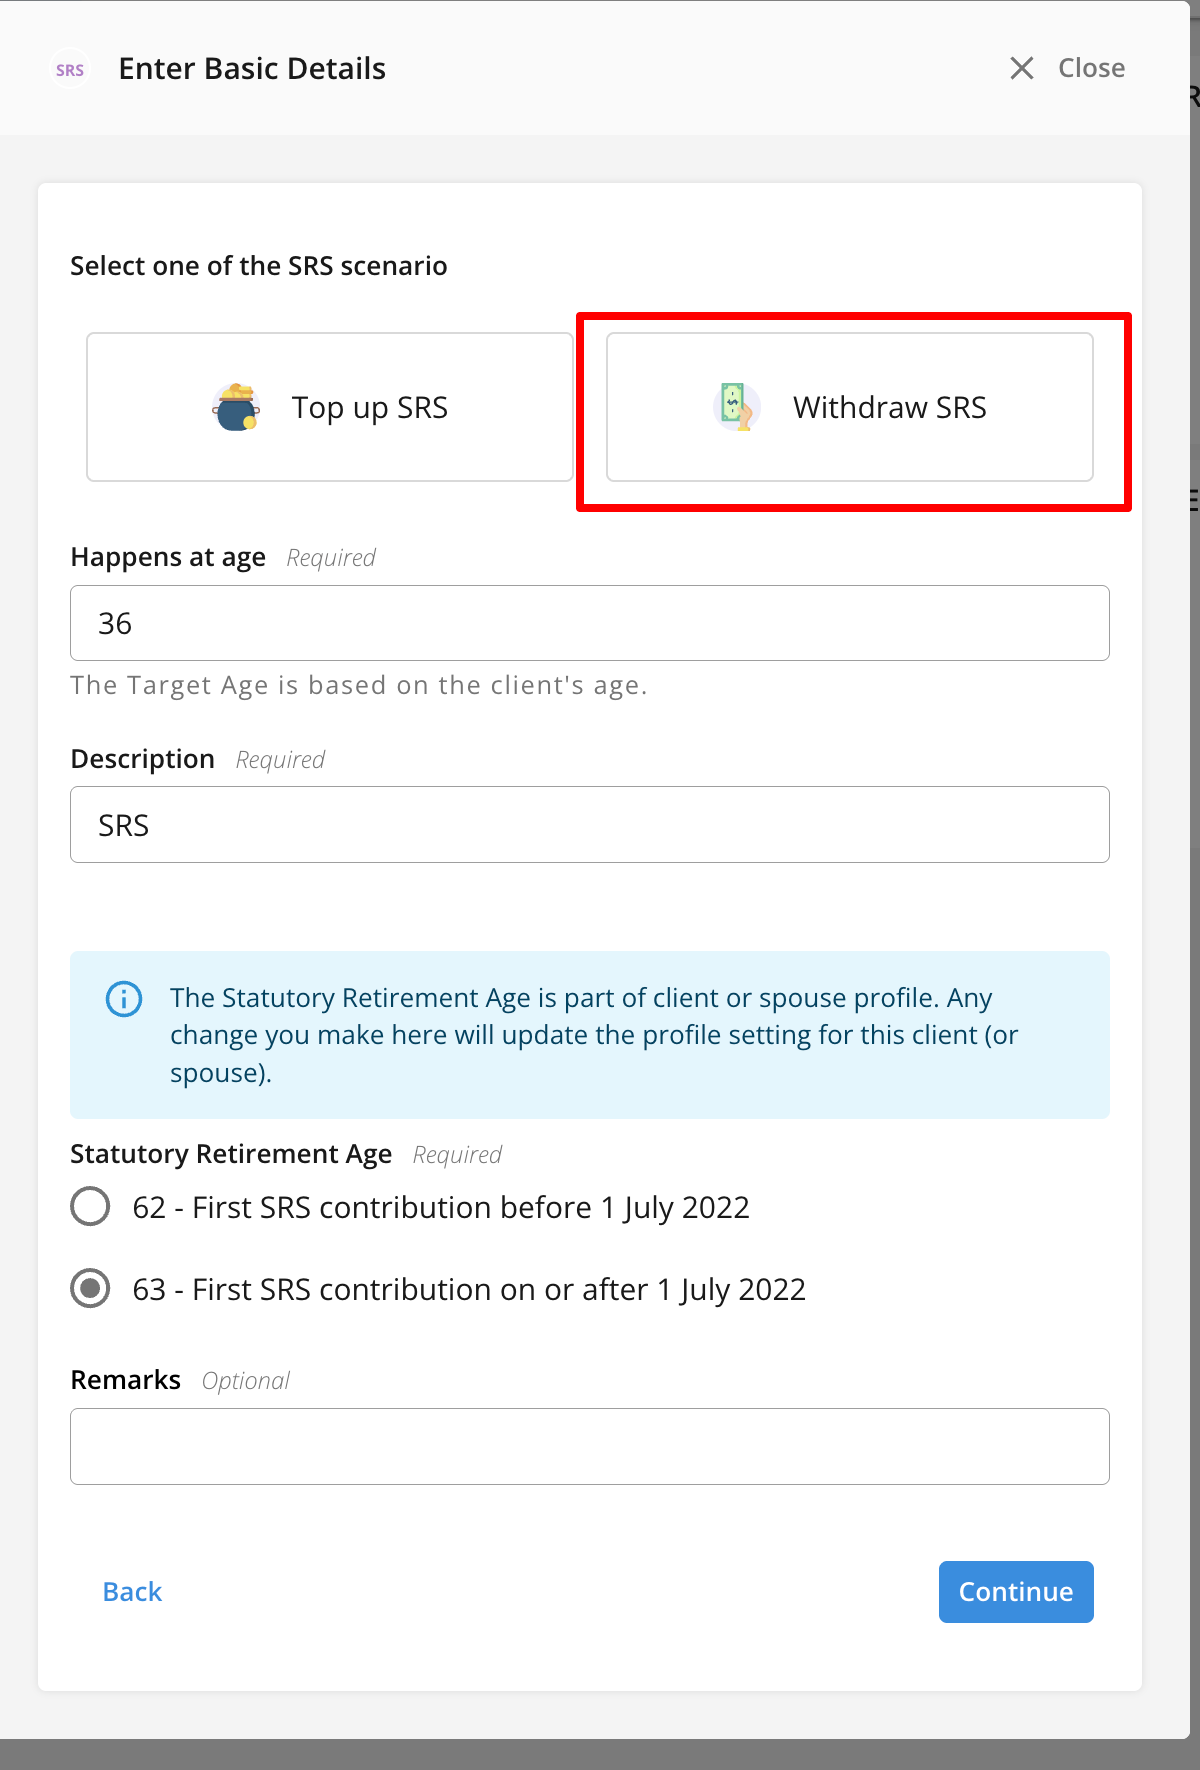Focus the Happens at age field

click(x=590, y=623)
